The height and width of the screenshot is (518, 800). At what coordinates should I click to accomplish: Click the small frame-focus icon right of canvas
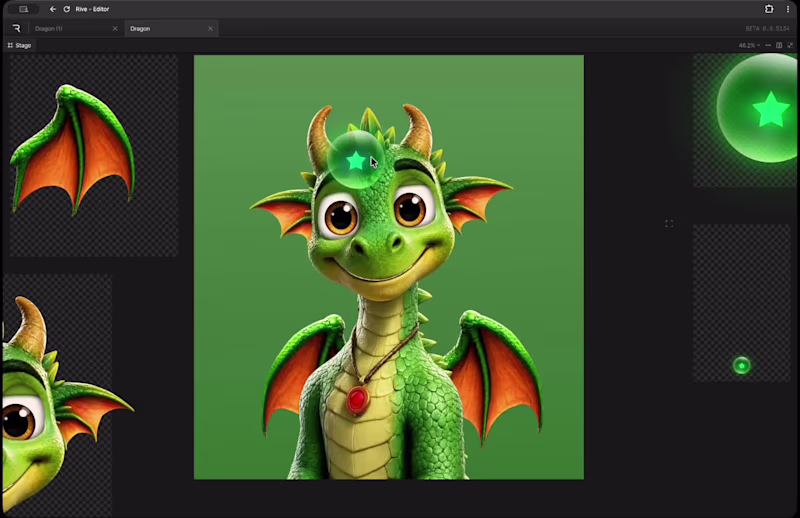tap(669, 224)
